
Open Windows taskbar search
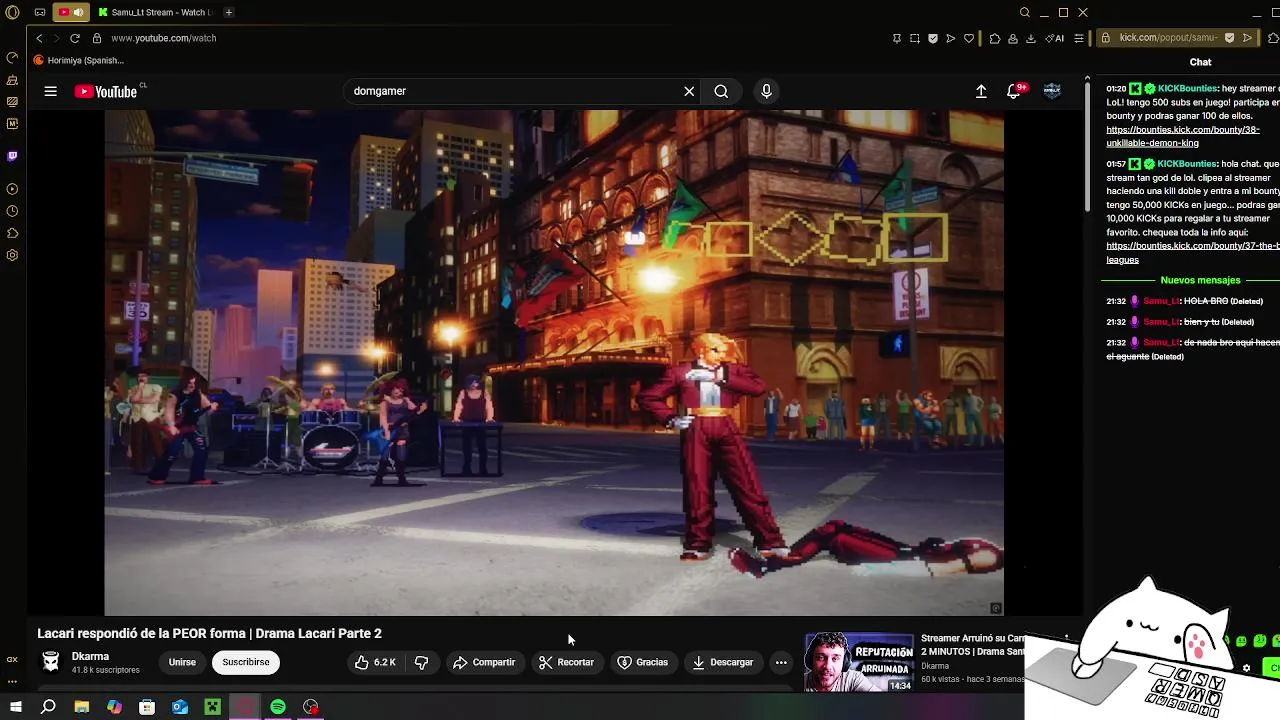coord(48,707)
